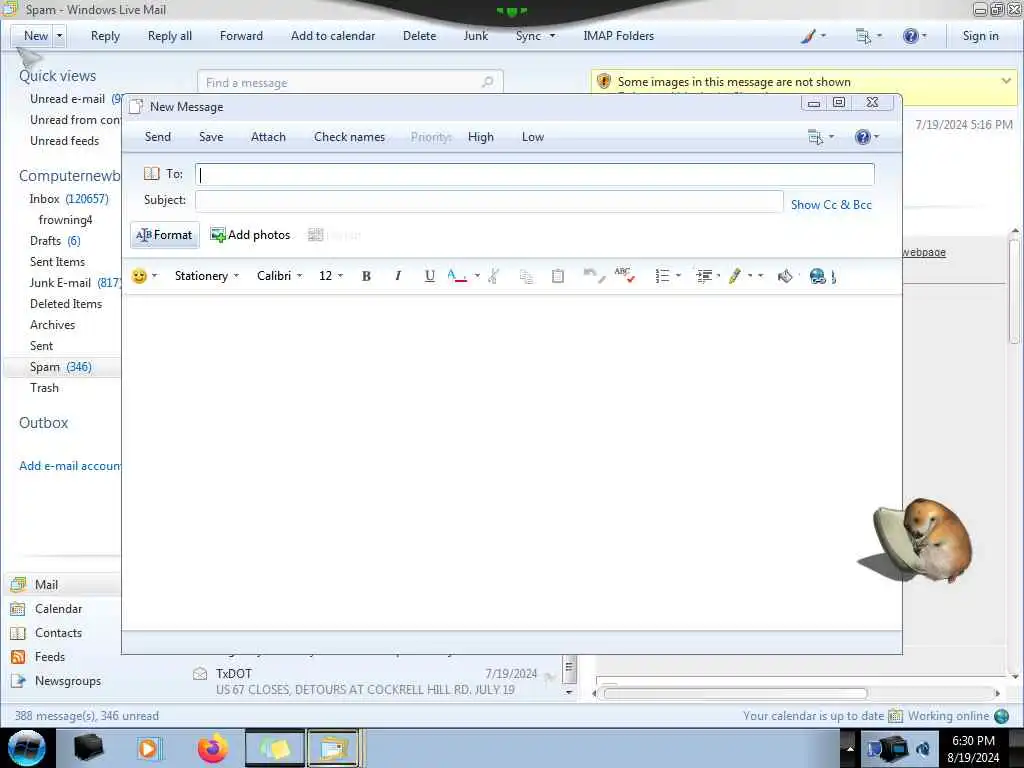Toggle the Format button
Viewport: 1024px width, 768px height.
(x=165, y=235)
